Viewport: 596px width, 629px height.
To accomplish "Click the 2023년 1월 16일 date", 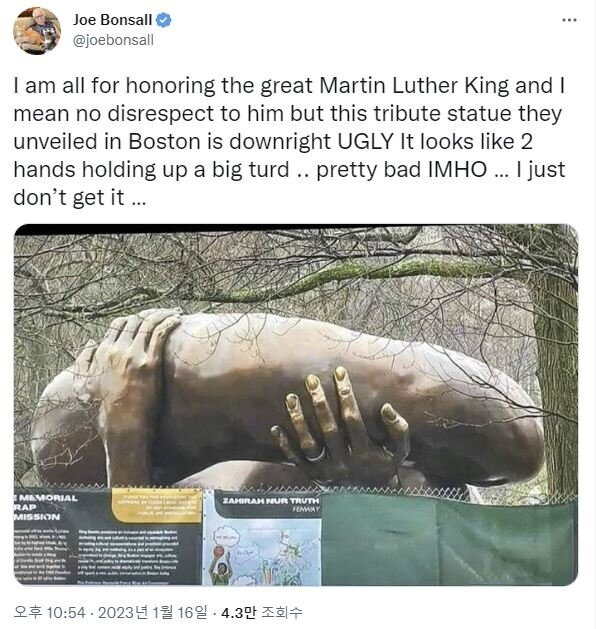I will click(152, 613).
